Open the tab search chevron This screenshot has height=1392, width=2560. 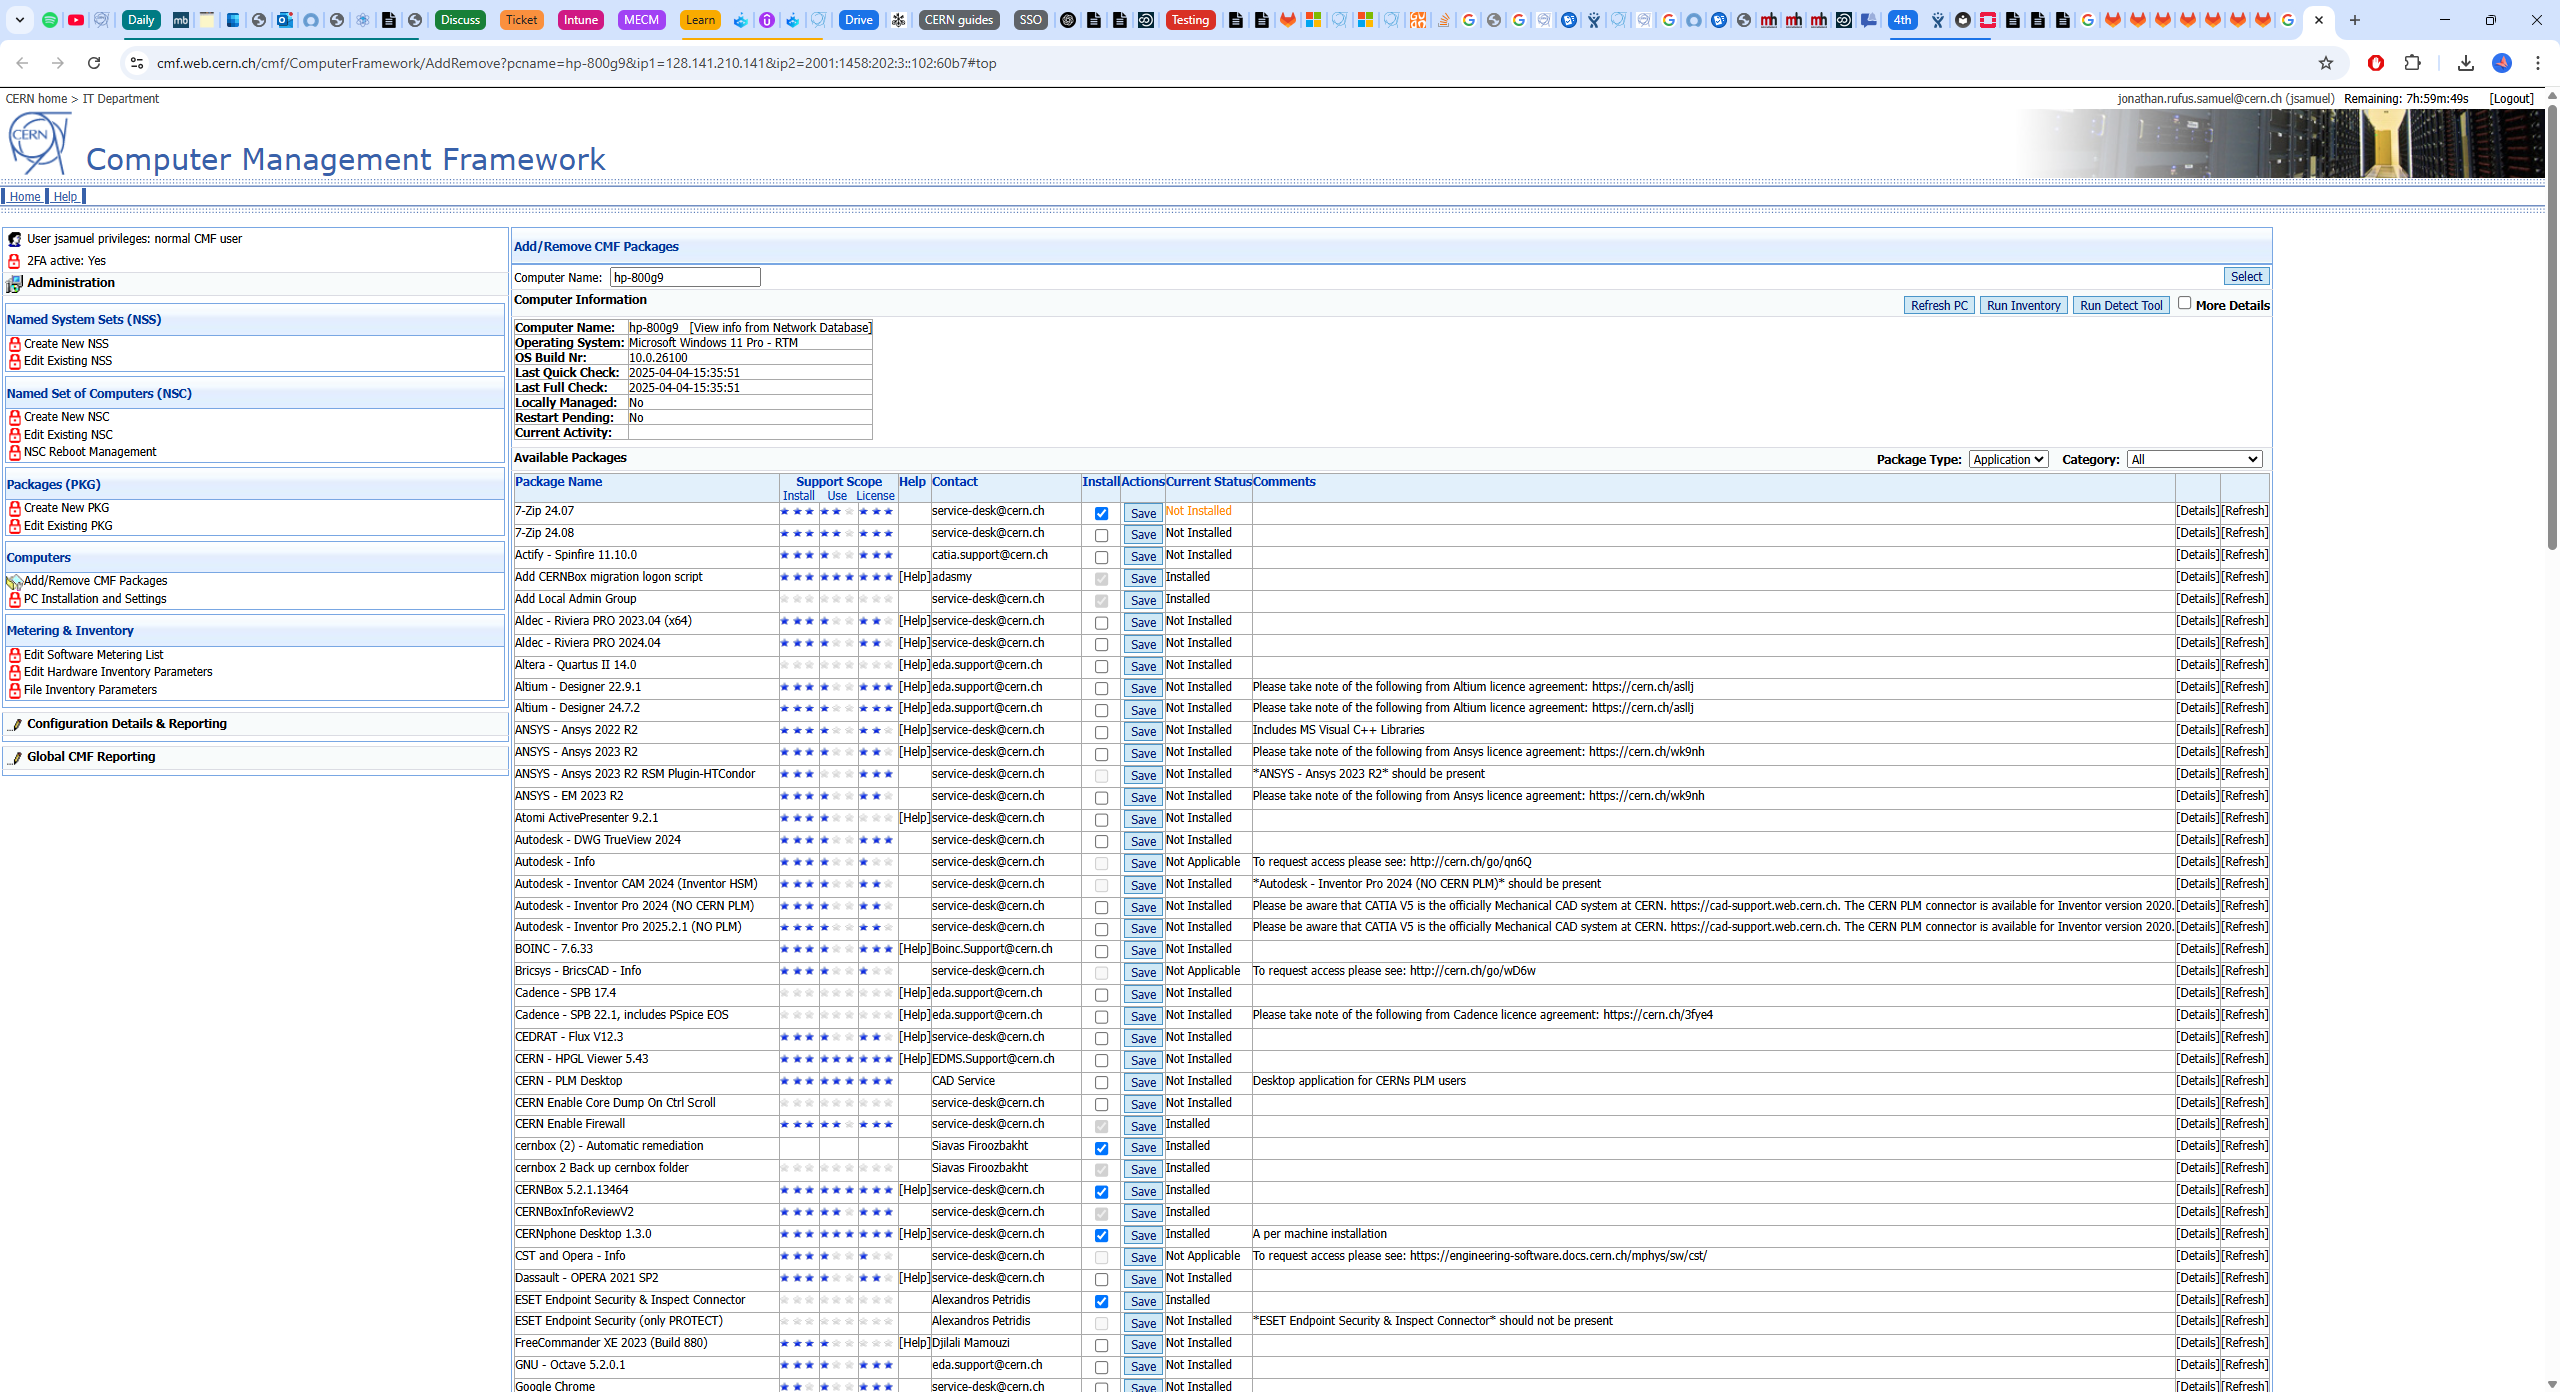[19, 20]
